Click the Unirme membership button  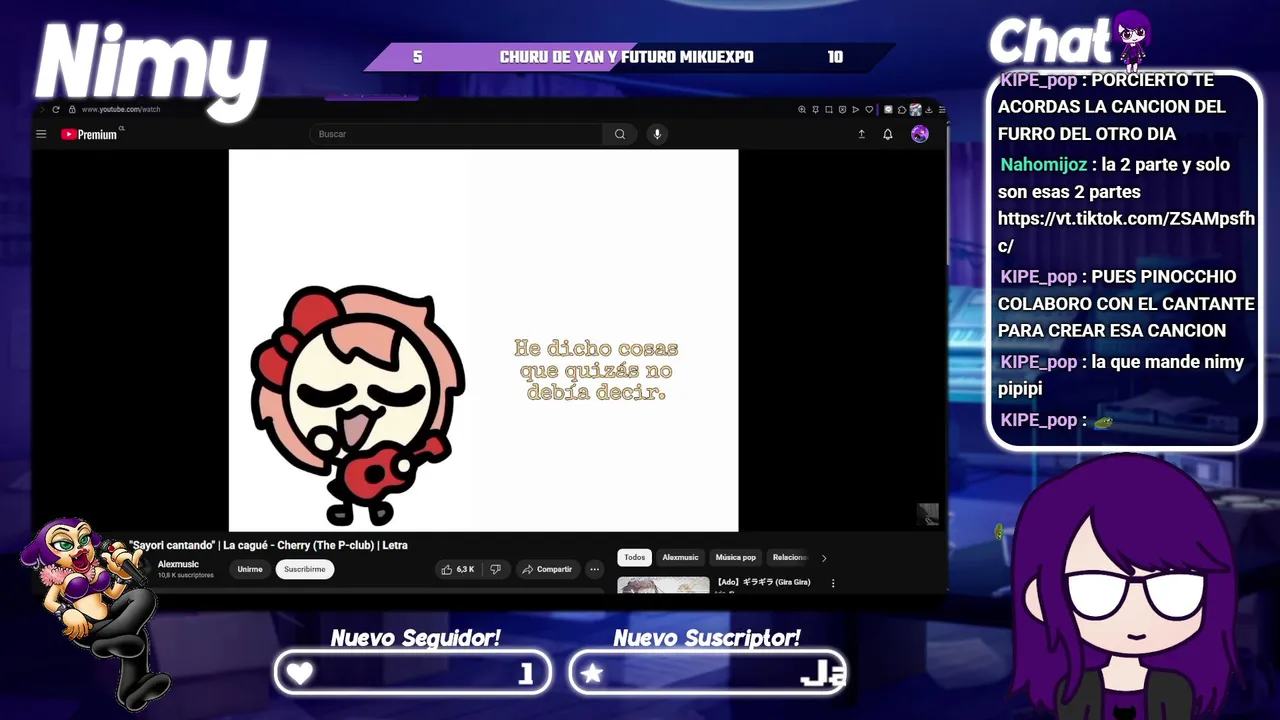[250, 569]
